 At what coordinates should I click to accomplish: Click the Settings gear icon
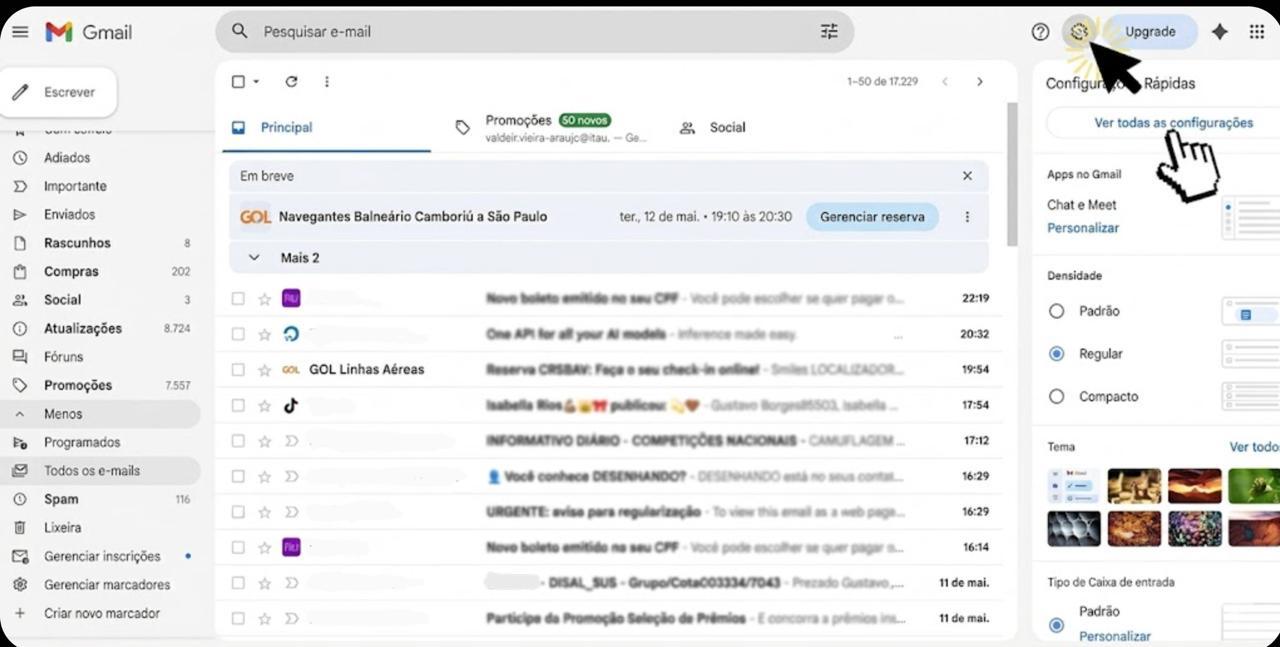coord(1079,32)
